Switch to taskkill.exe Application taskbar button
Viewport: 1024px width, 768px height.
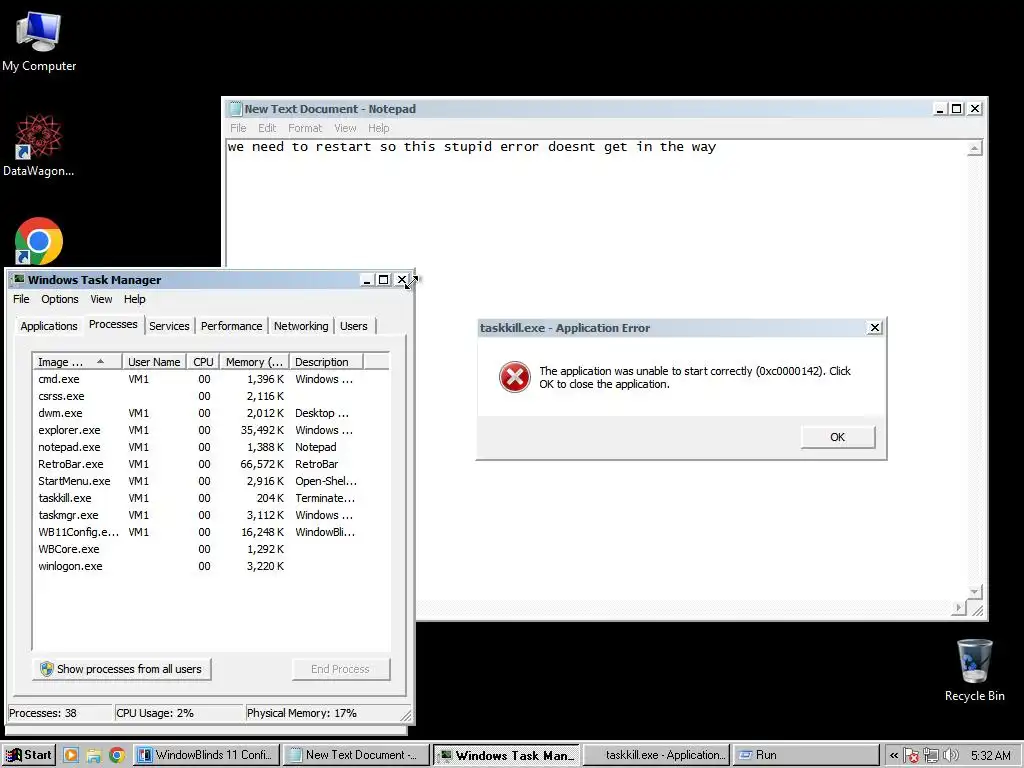click(x=656, y=755)
